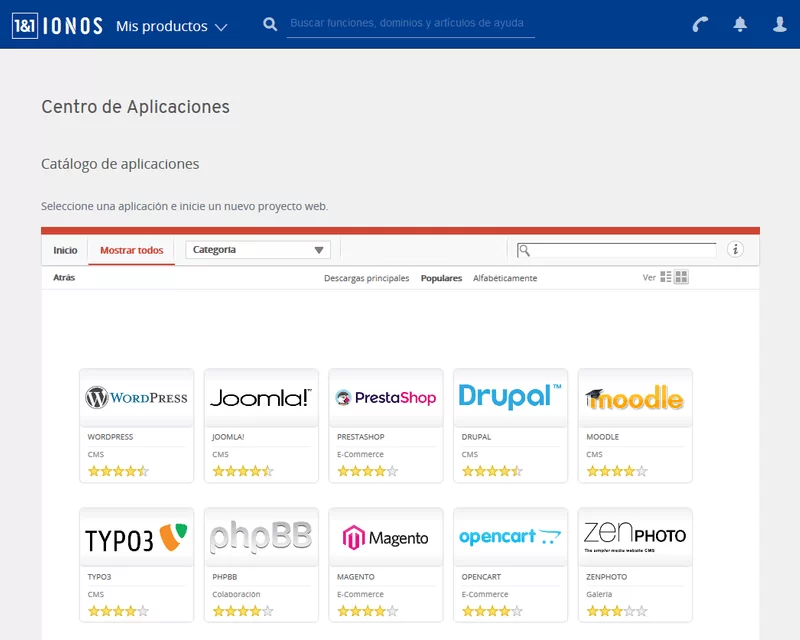
Task: Open the ZenPhoto logo tile
Action: (x=635, y=537)
